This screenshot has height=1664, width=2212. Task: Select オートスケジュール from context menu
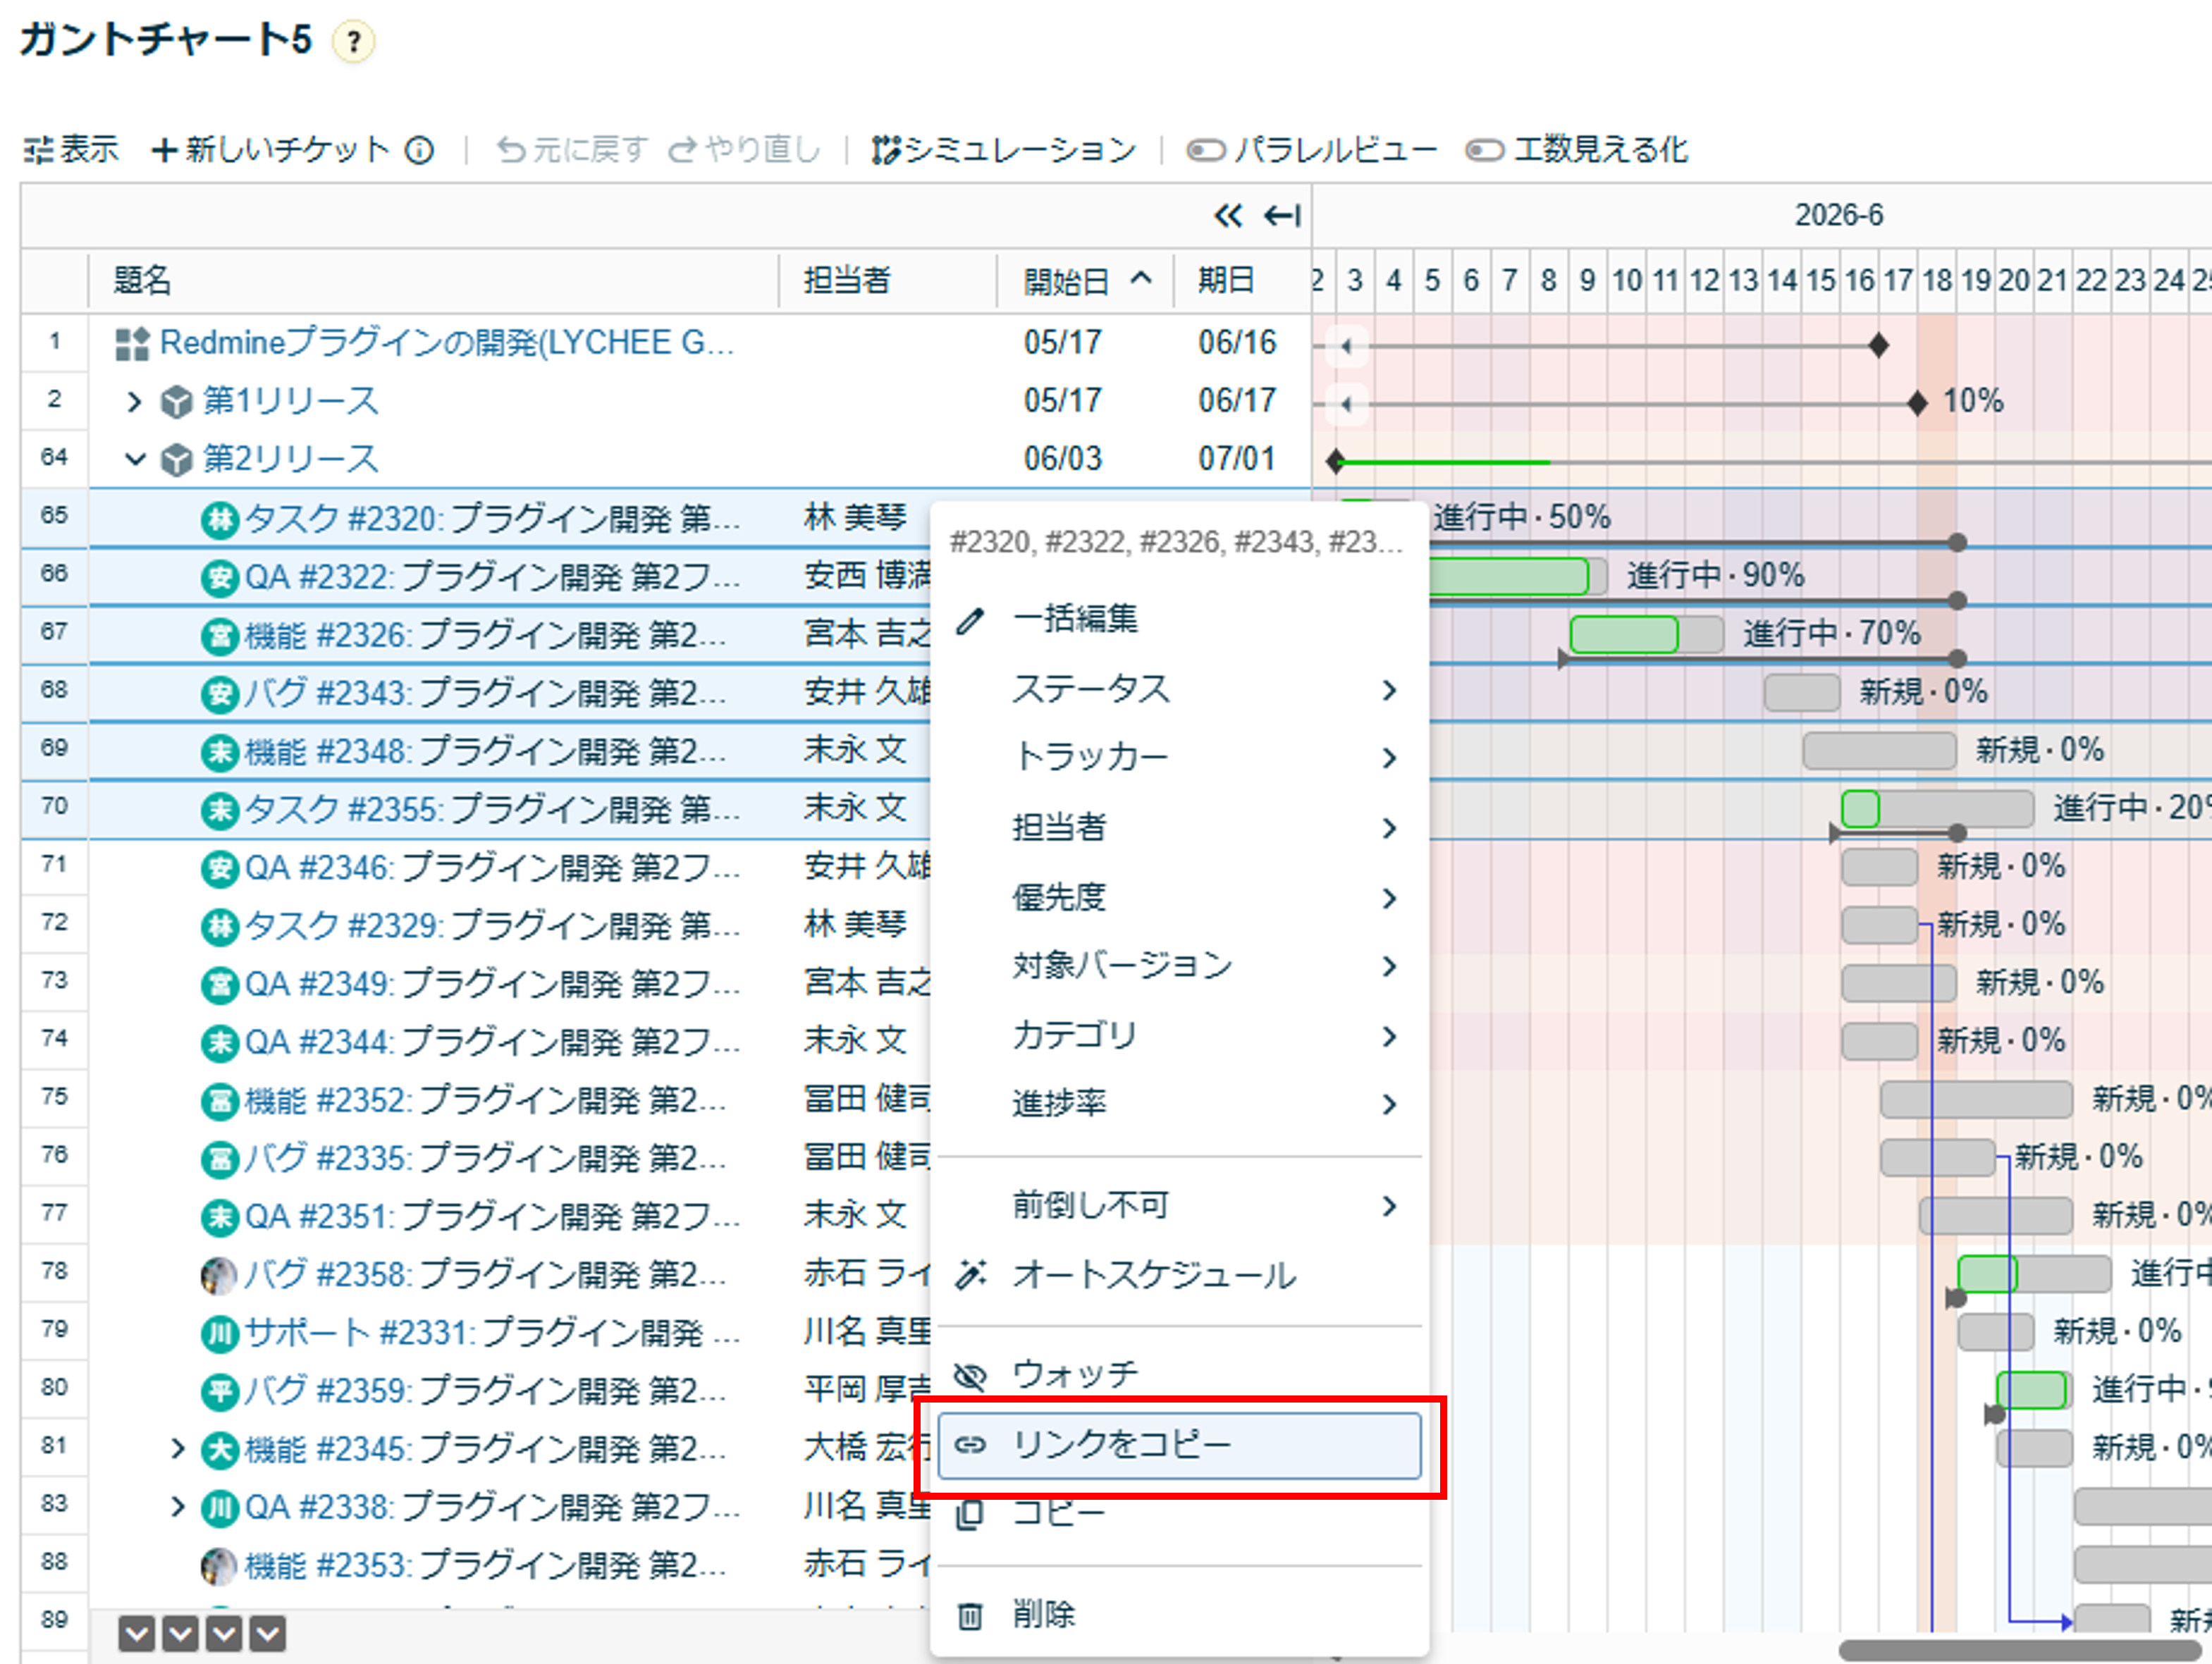1179,1276
